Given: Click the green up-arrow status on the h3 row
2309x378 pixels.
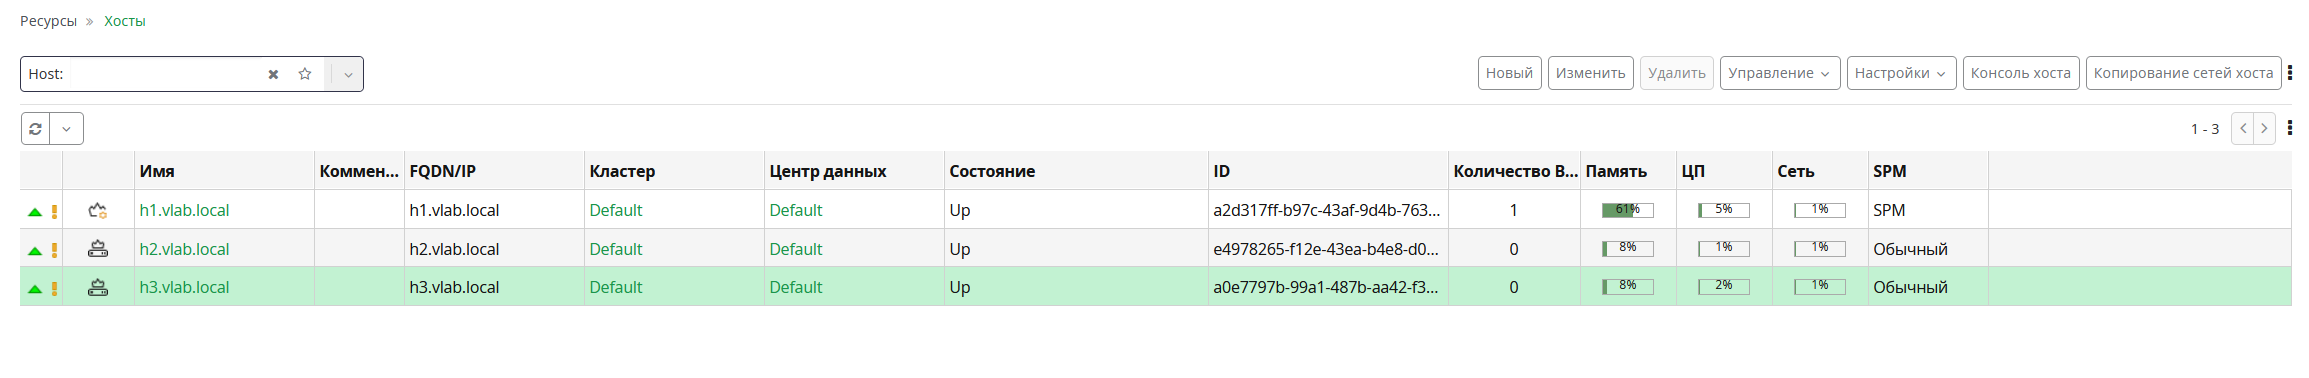Looking at the screenshot, I should tap(35, 289).
